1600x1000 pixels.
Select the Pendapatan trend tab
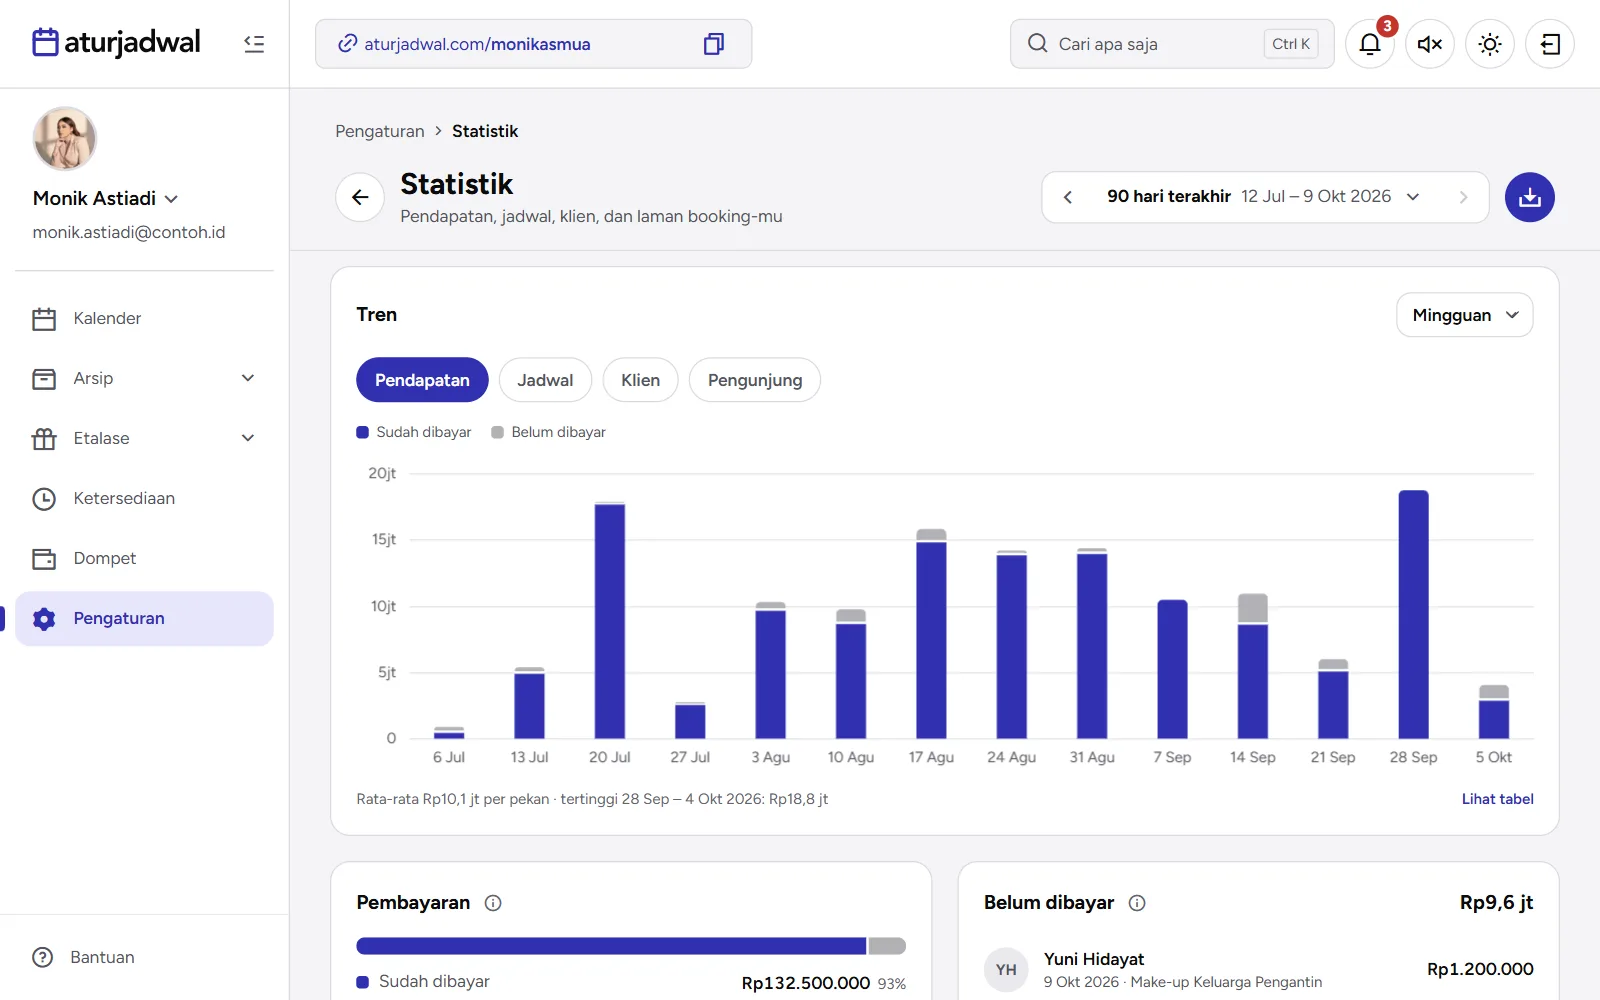(x=422, y=380)
